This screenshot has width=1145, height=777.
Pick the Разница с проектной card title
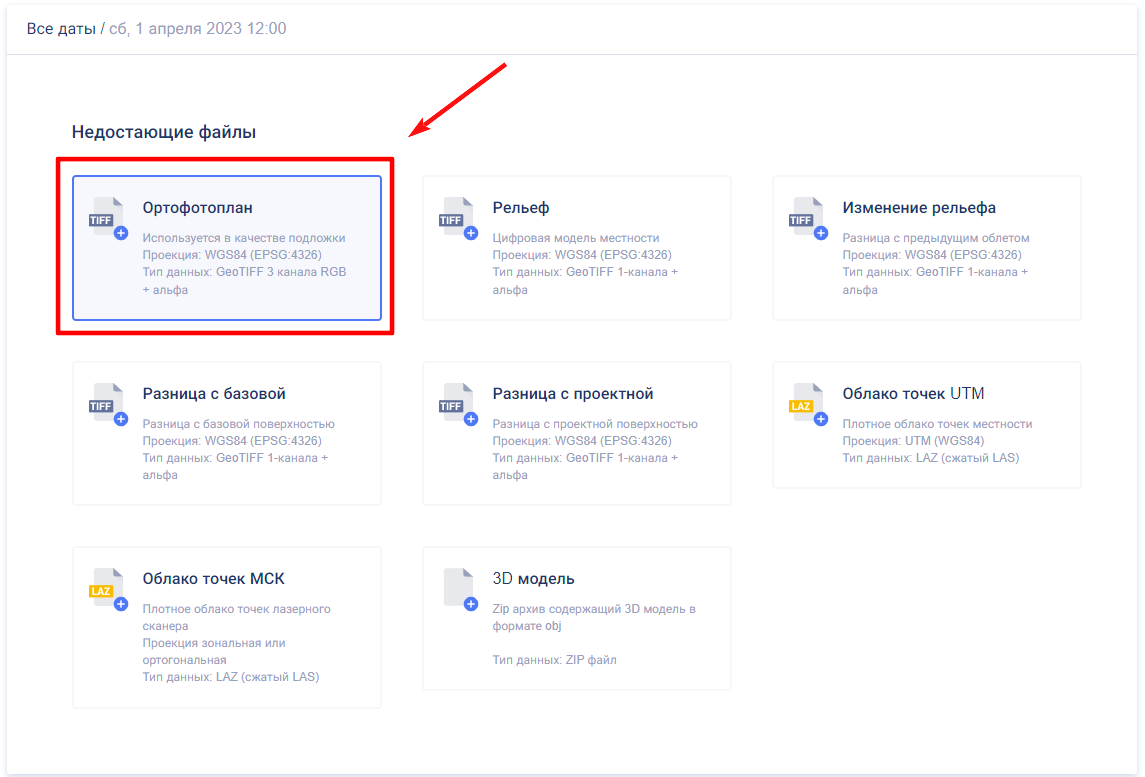click(x=573, y=394)
